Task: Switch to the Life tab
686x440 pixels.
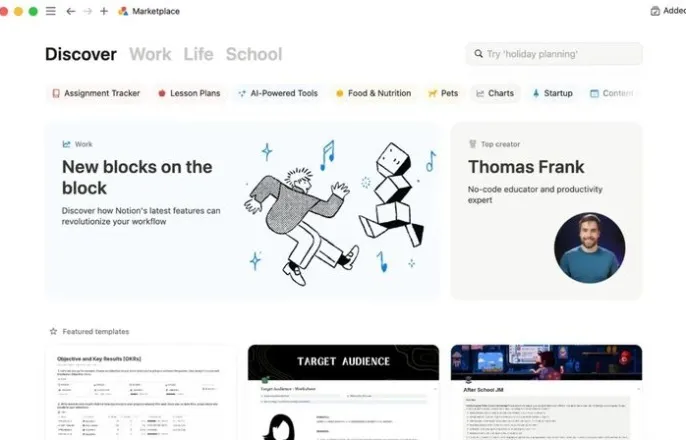Action: (198, 54)
